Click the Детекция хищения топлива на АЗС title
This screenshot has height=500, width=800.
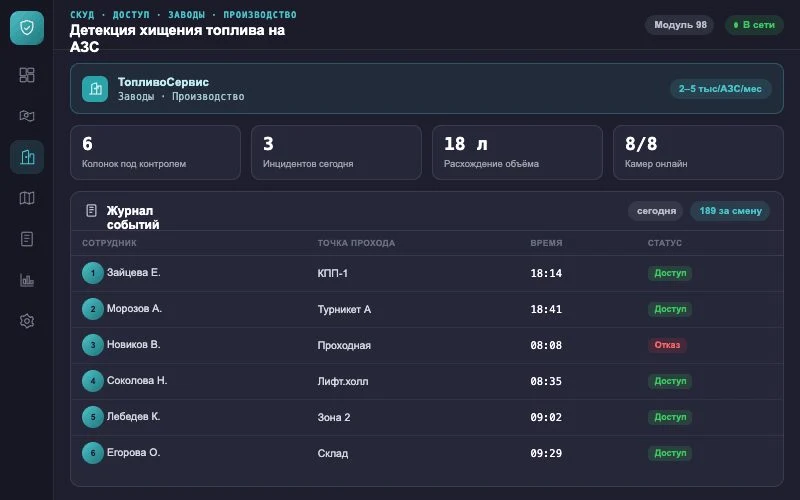[x=177, y=38]
